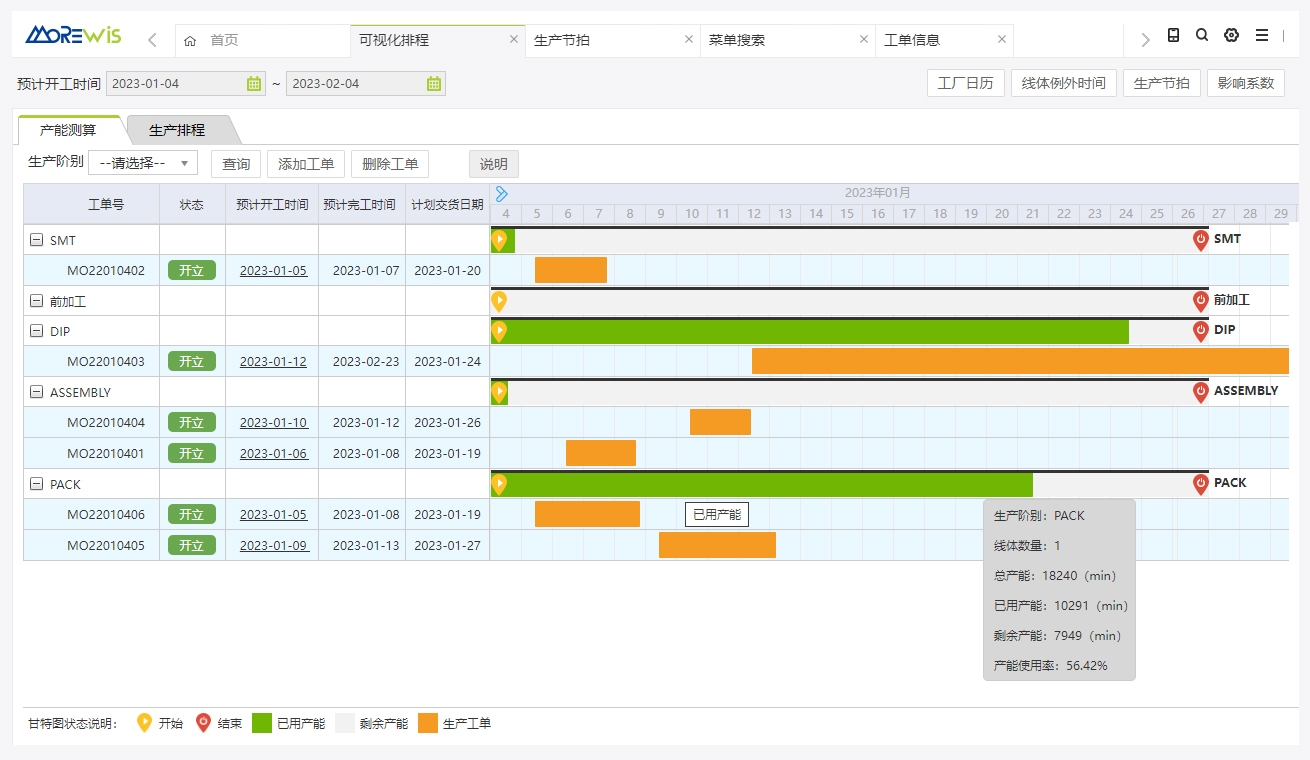Open the calendar picker for start date 2023-01-04
1310x760 pixels.
pos(254,84)
